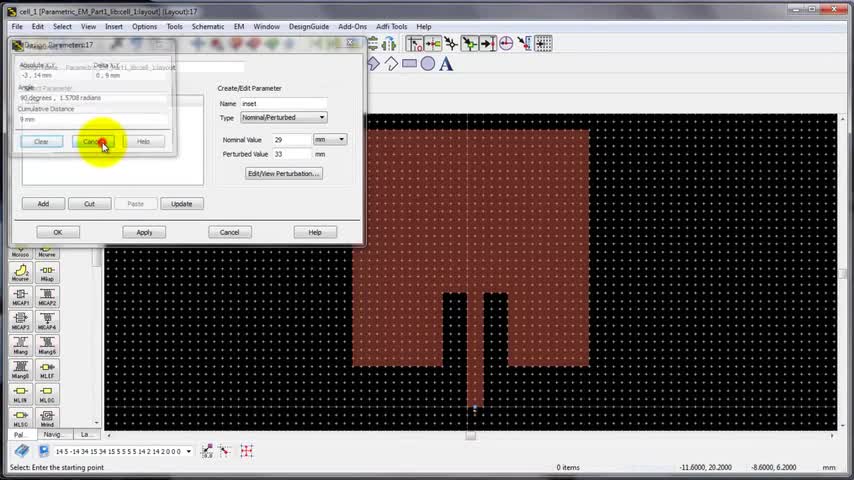Click the red grid icon in bottom toolbar

(247, 451)
